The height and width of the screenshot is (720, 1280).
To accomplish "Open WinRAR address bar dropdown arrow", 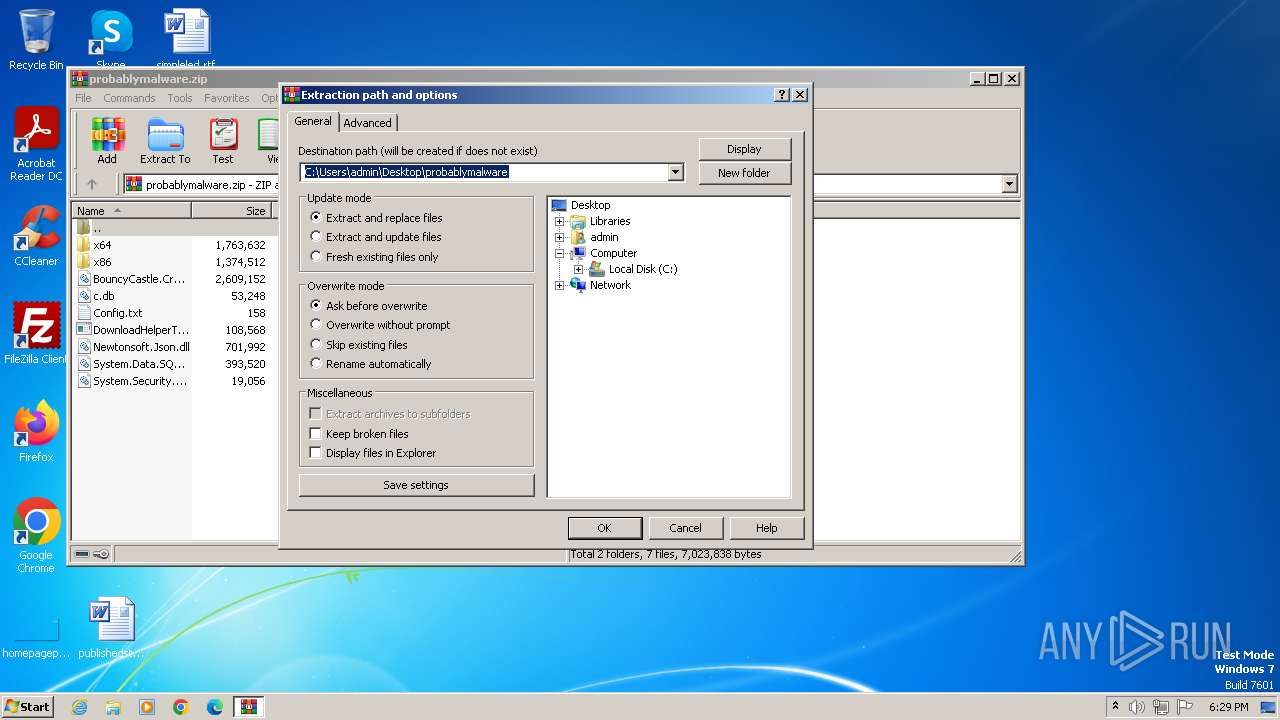I will tap(1009, 184).
